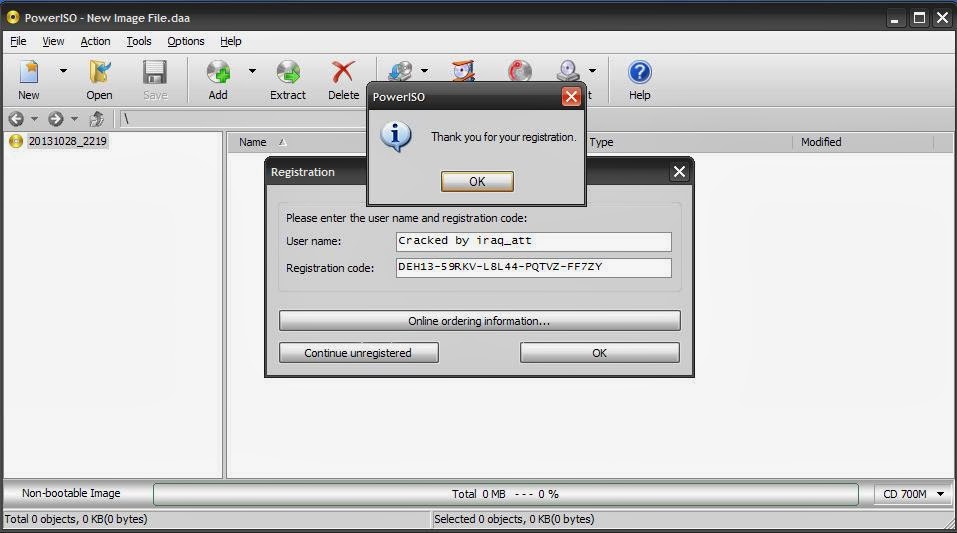Close the PowerISO message box
This screenshot has height=533, width=957.
coord(571,96)
